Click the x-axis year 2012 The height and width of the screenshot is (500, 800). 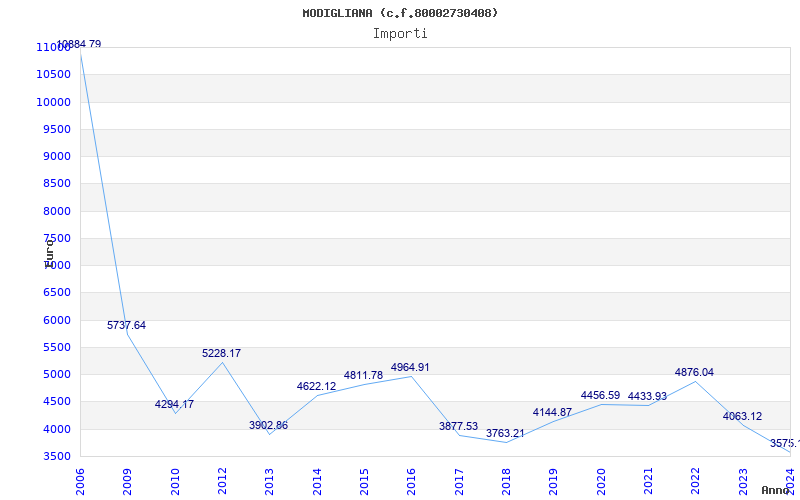pos(222,482)
